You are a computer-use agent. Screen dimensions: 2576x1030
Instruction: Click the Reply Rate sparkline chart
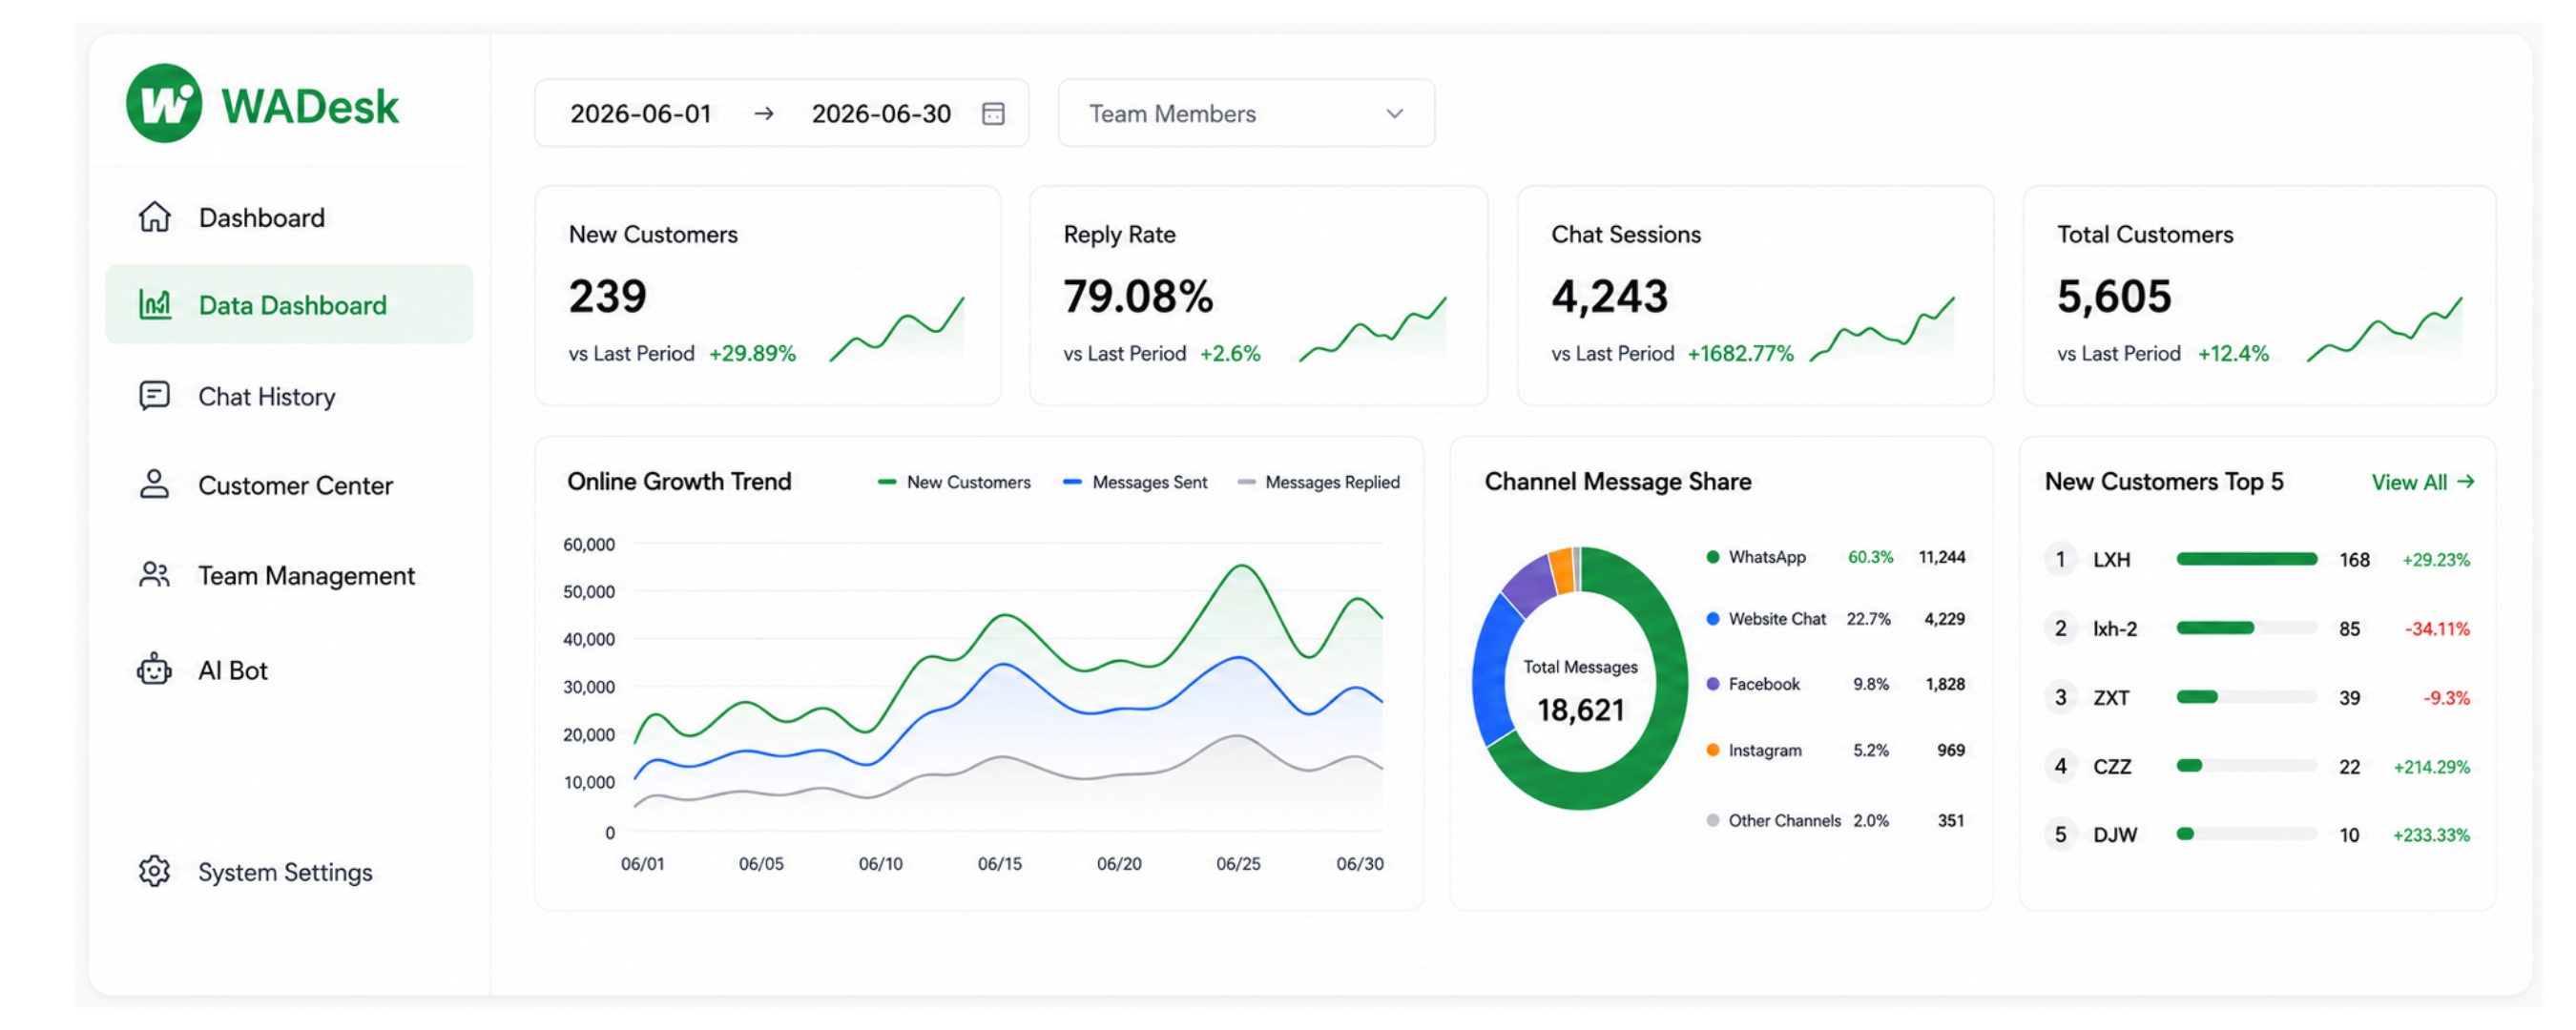[1372, 329]
